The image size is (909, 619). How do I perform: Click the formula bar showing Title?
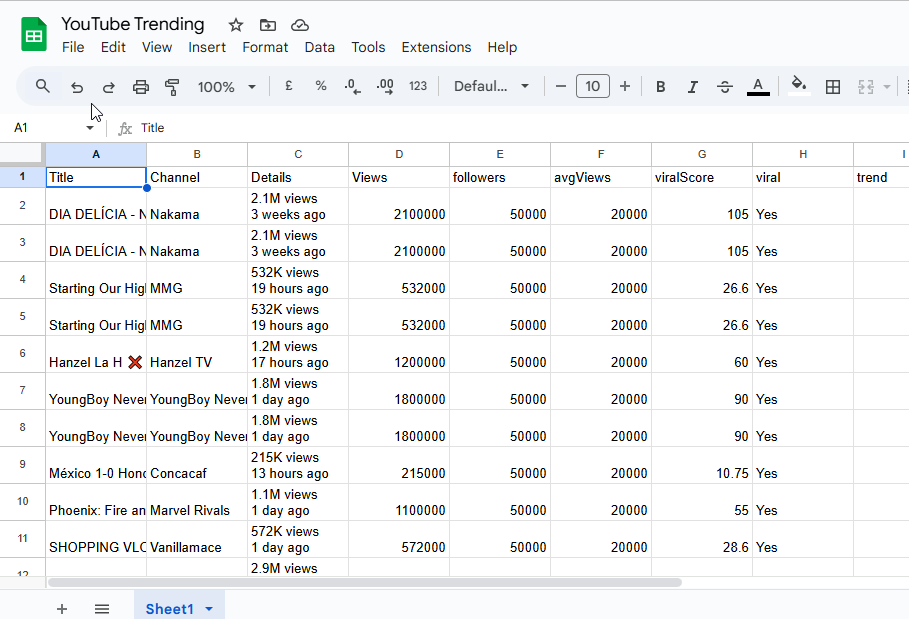522,128
